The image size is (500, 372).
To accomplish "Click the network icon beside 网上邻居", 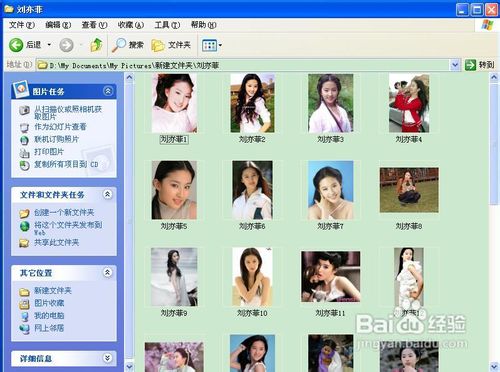I will pyautogui.click(x=24, y=329).
